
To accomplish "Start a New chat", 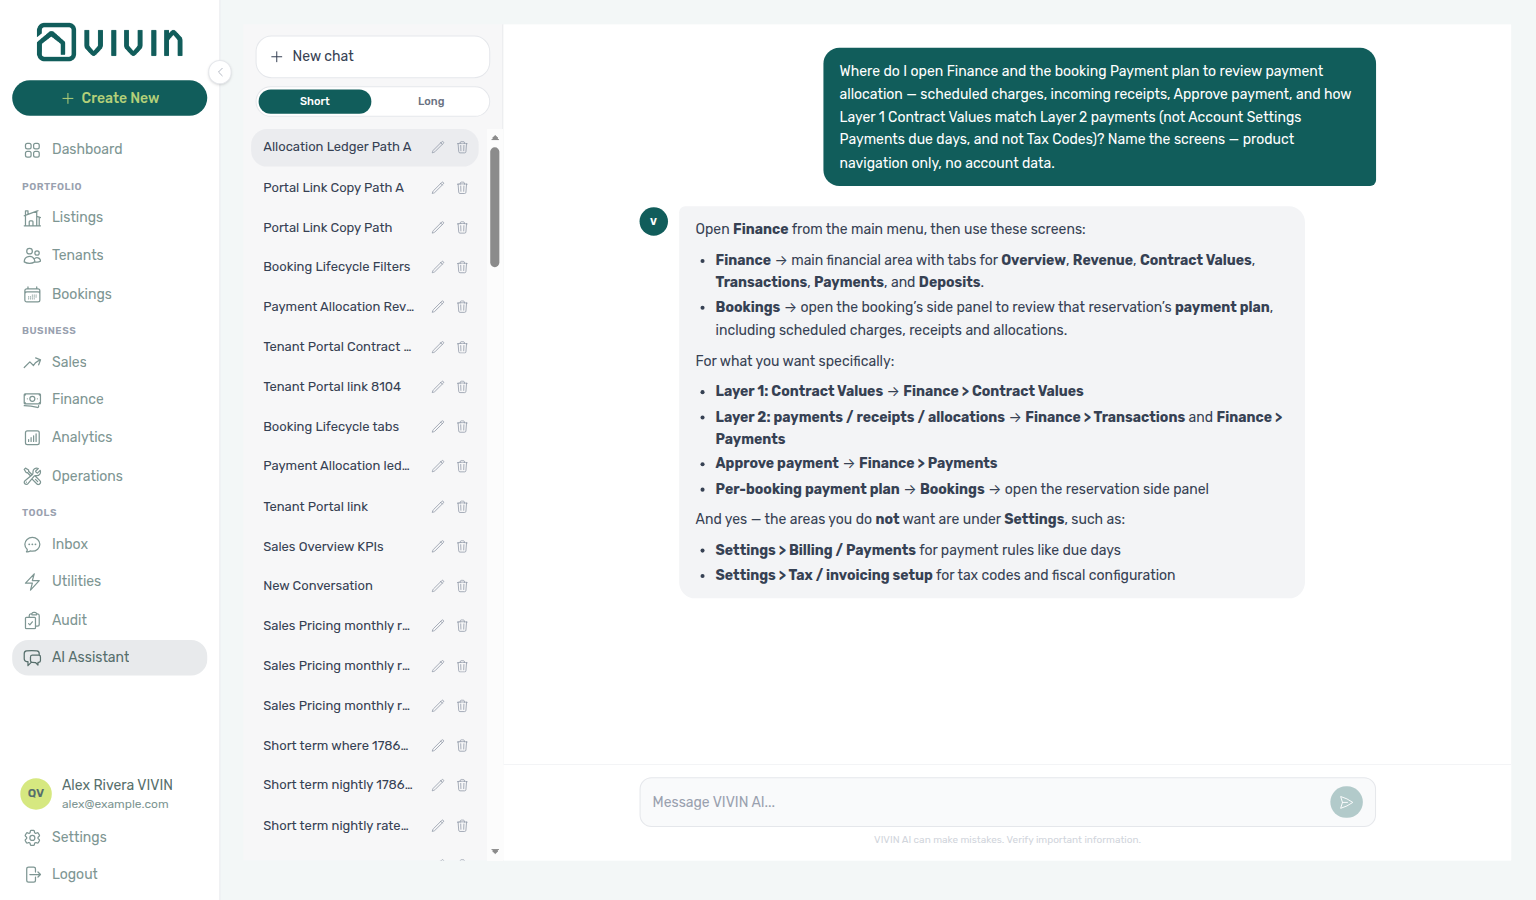I will coord(372,57).
